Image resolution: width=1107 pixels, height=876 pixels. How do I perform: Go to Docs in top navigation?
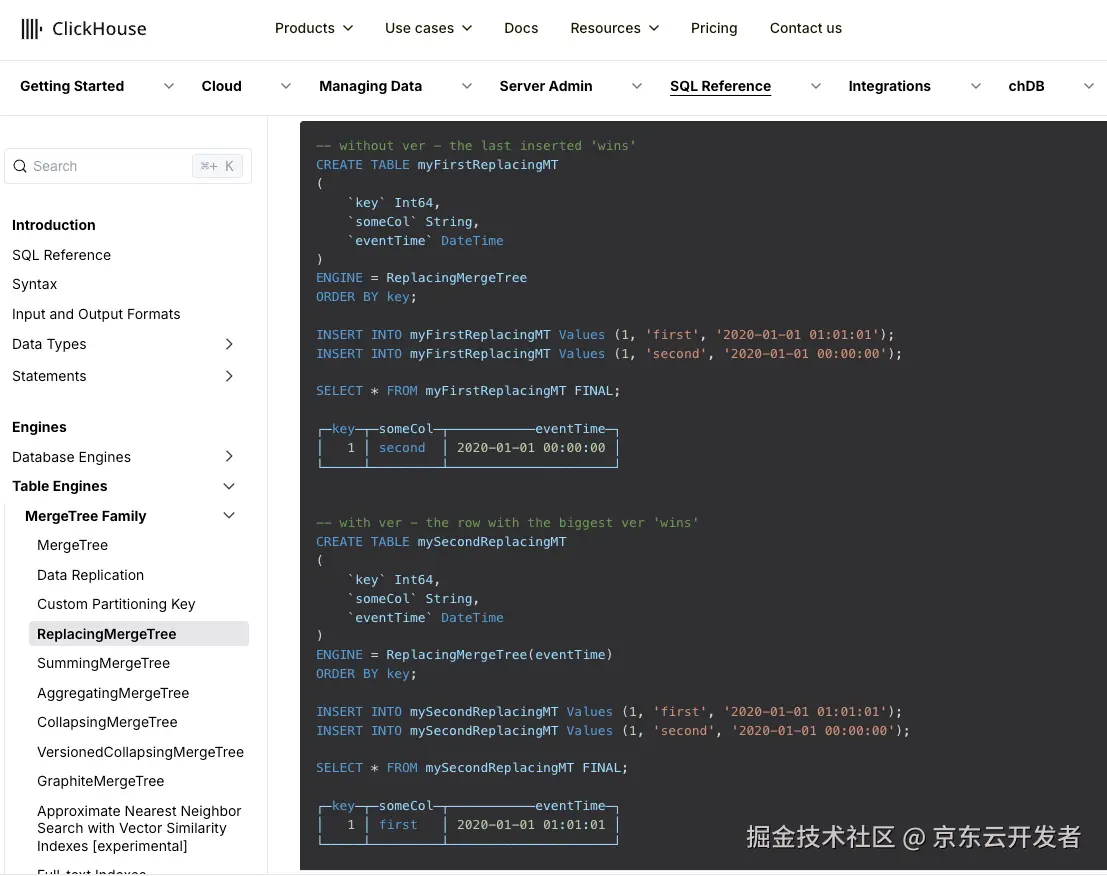pyautogui.click(x=521, y=28)
